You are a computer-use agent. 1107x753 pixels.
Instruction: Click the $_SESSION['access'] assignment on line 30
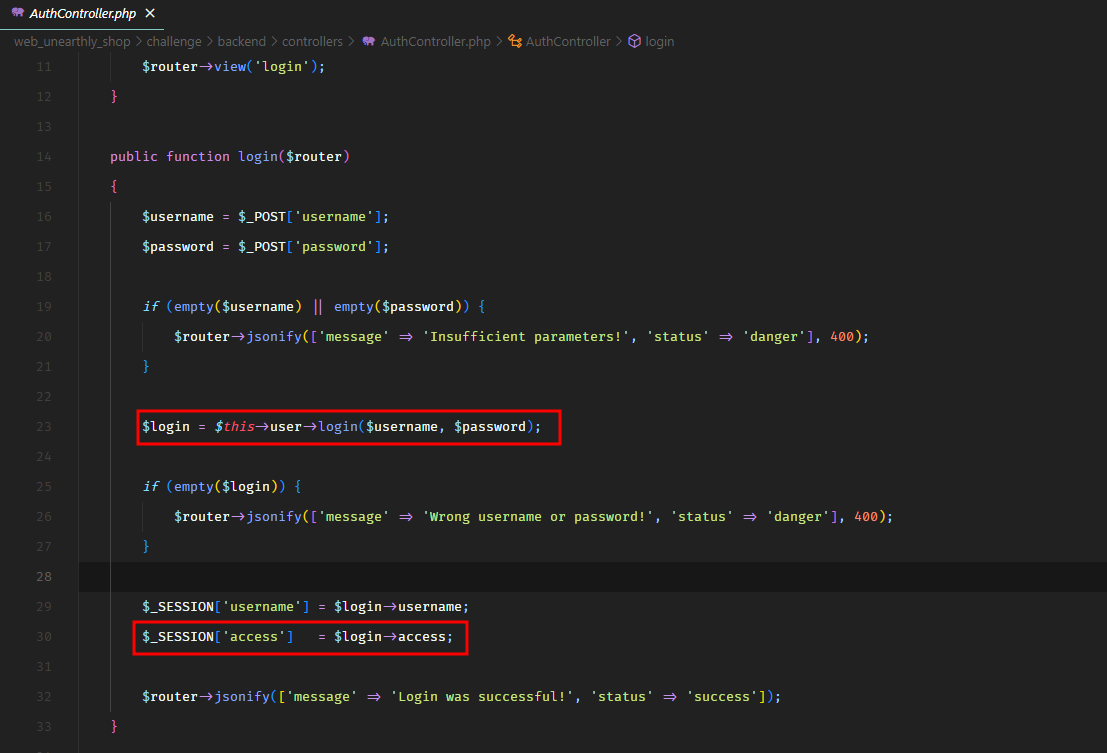(x=298, y=637)
